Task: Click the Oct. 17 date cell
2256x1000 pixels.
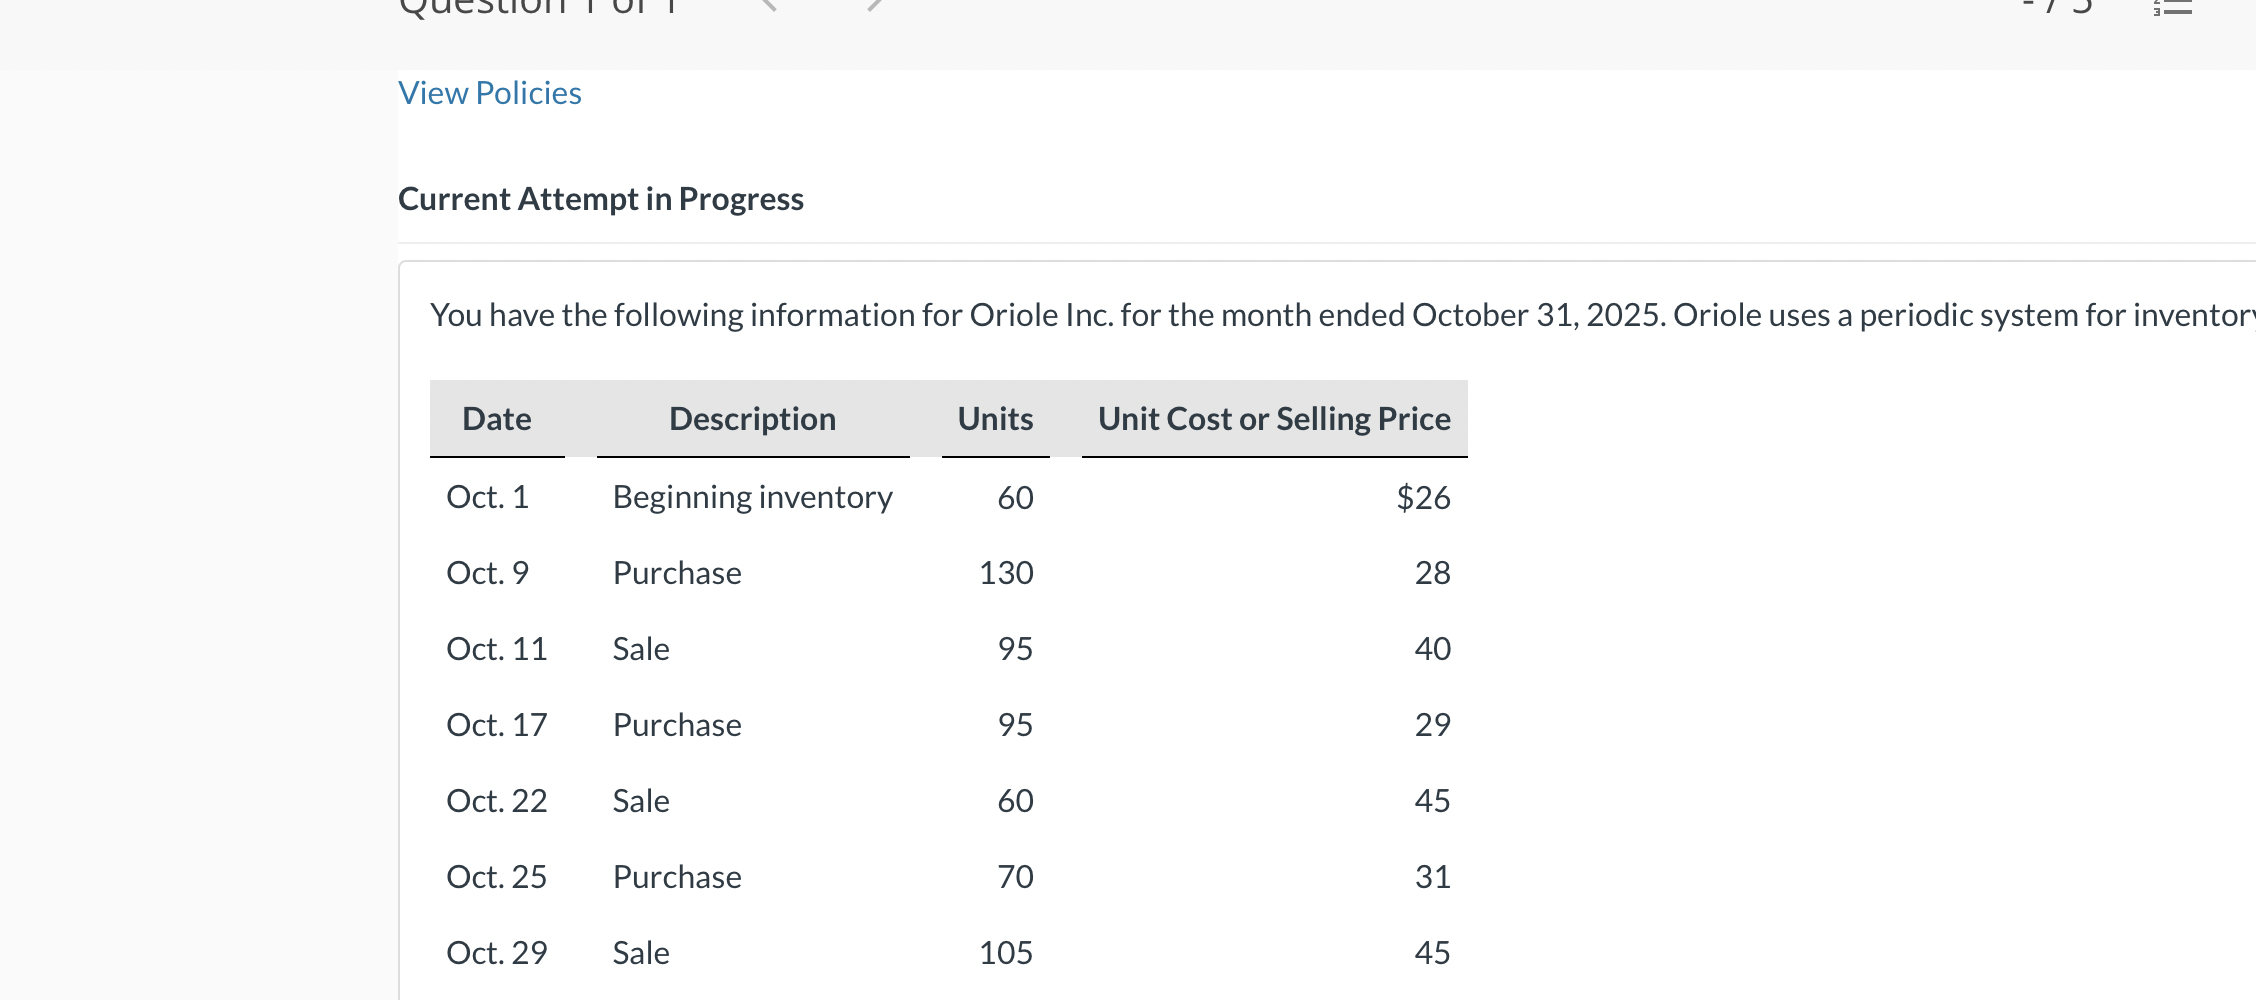Action: pyautogui.click(x=497, y=725)
